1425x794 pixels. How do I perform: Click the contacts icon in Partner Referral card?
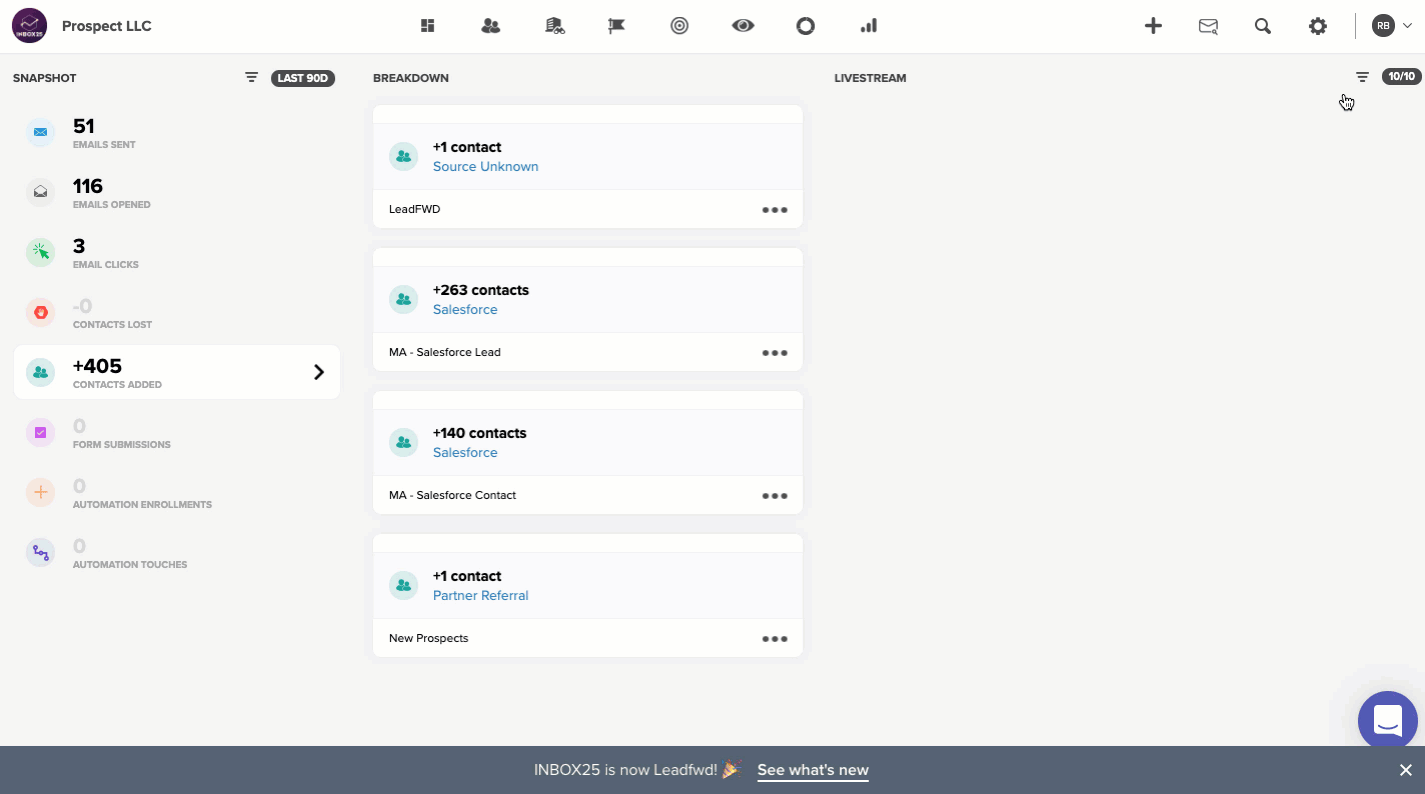[x=403, y=585]
